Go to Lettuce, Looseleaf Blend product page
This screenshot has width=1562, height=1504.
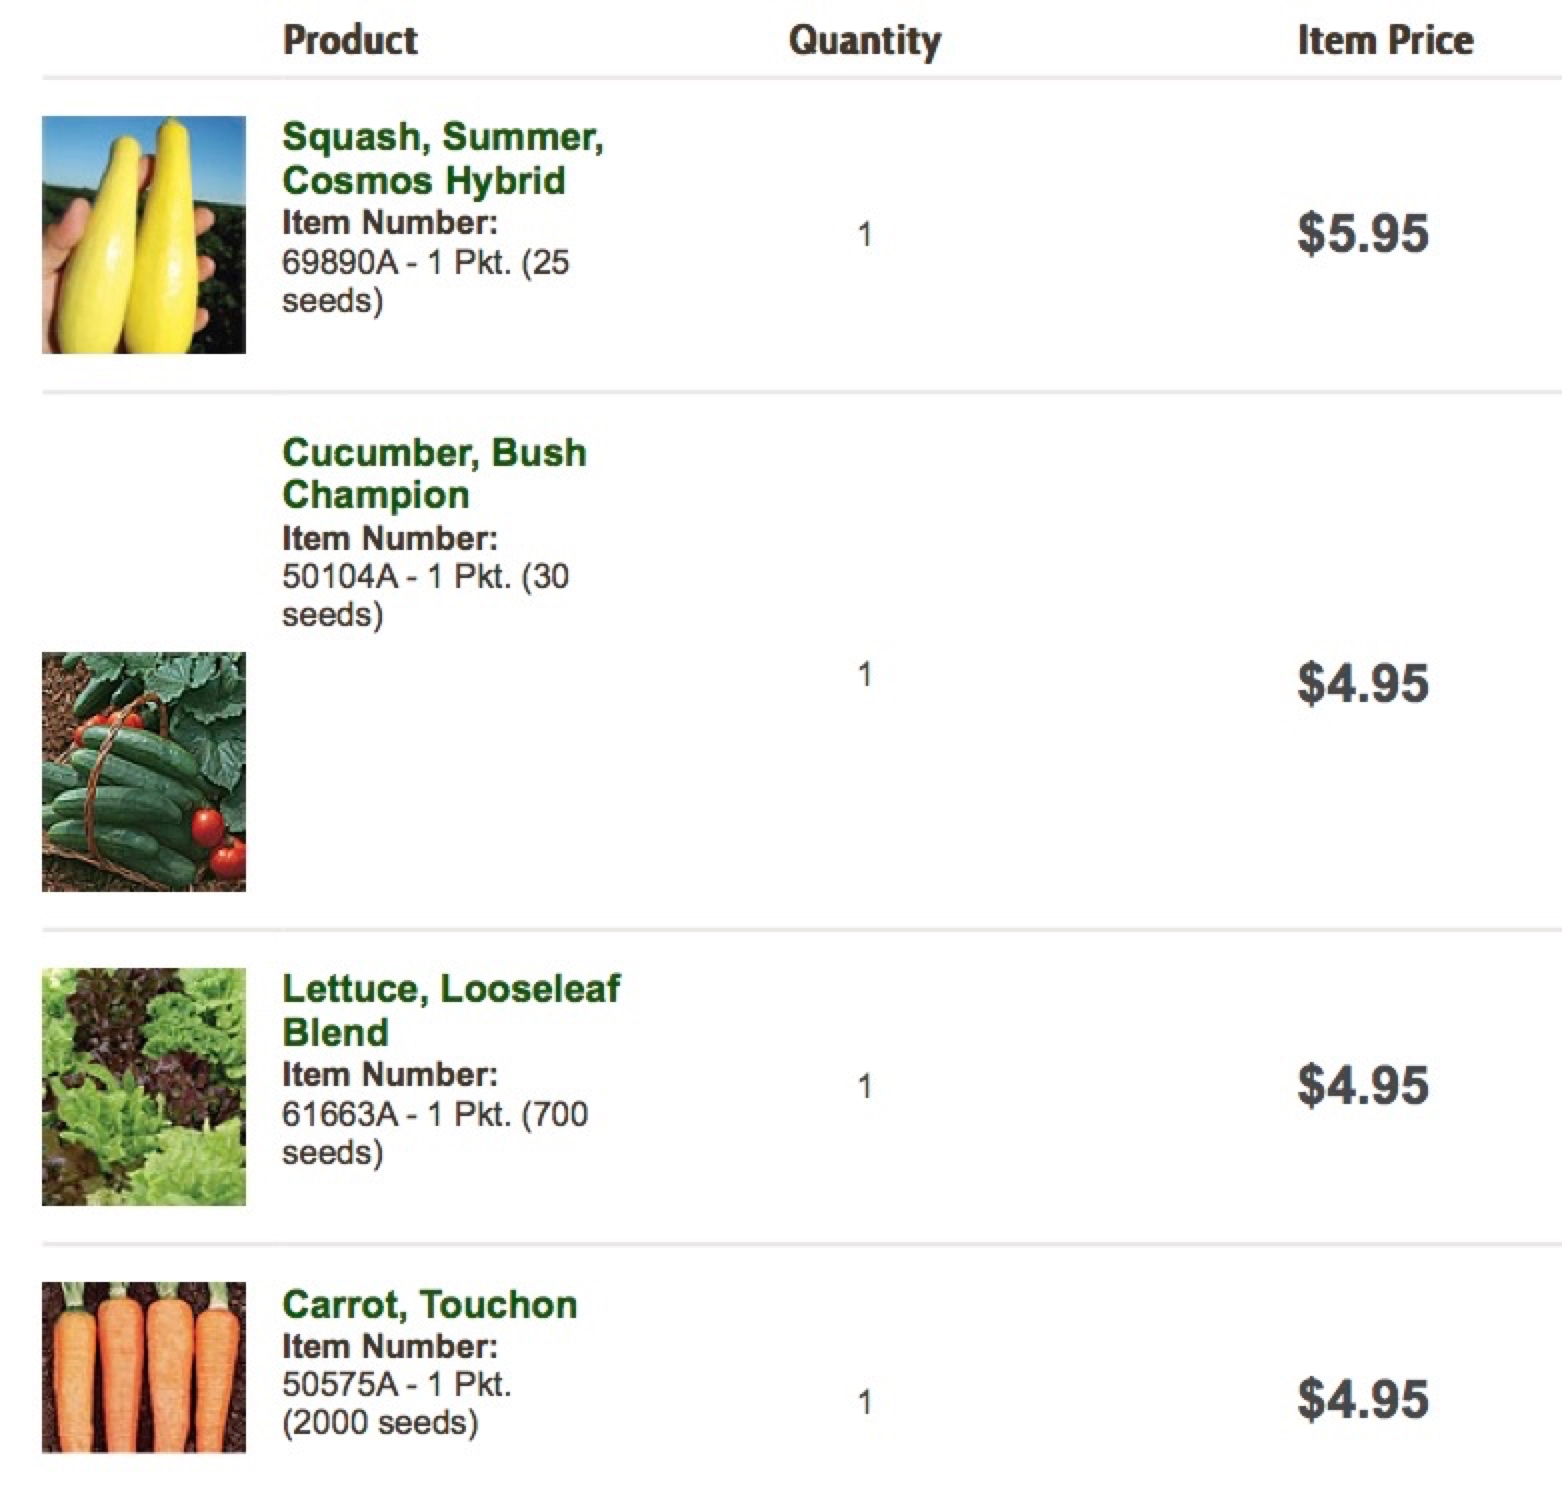click(x=450, y=1010)
